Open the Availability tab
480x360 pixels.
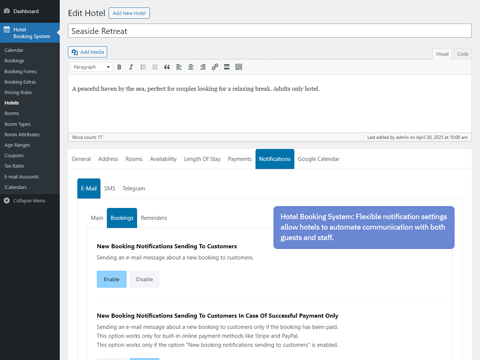pos(163,159)
